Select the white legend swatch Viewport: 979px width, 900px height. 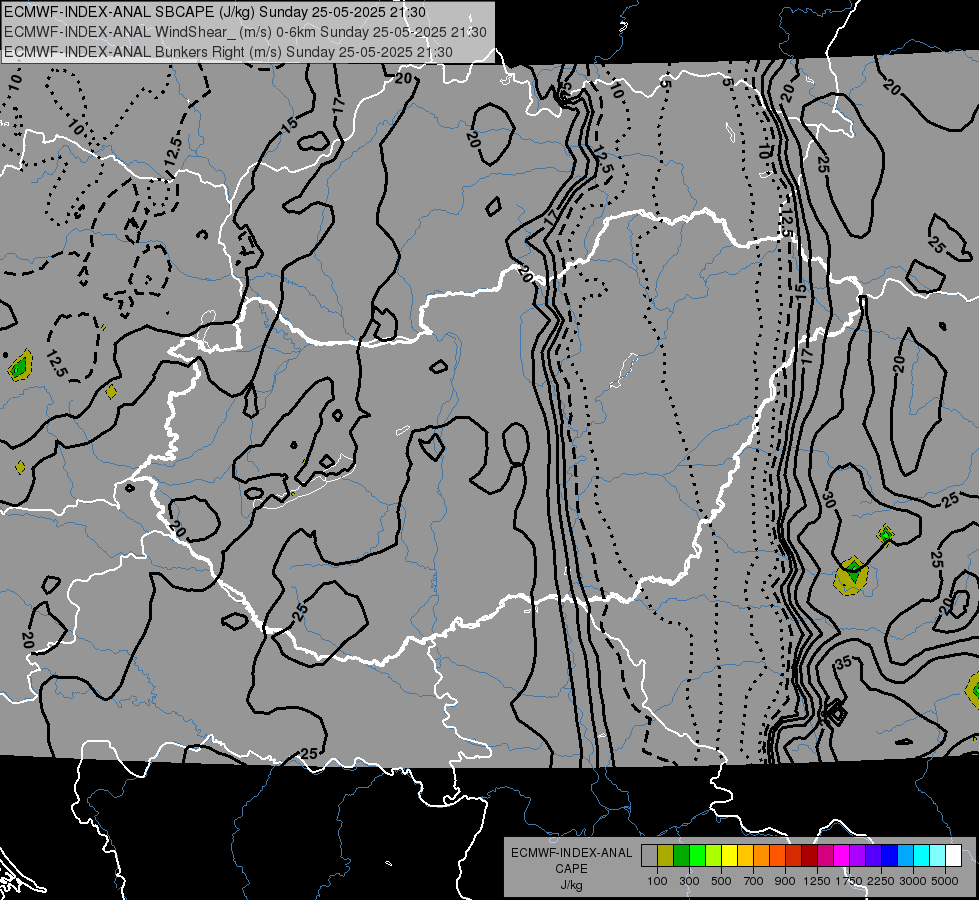pos(954,855)
